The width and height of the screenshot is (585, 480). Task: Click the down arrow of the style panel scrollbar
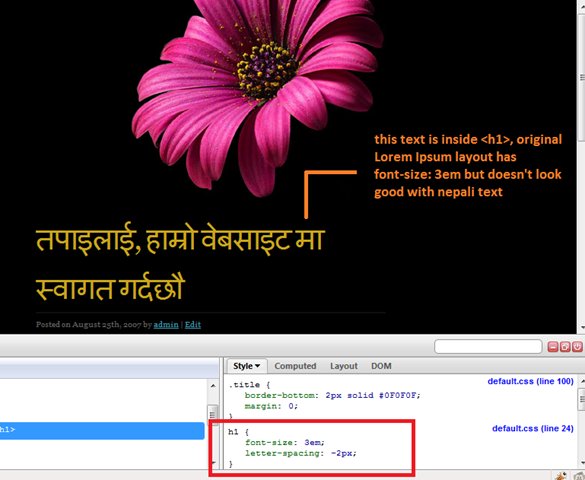click(x=582, y=463)
